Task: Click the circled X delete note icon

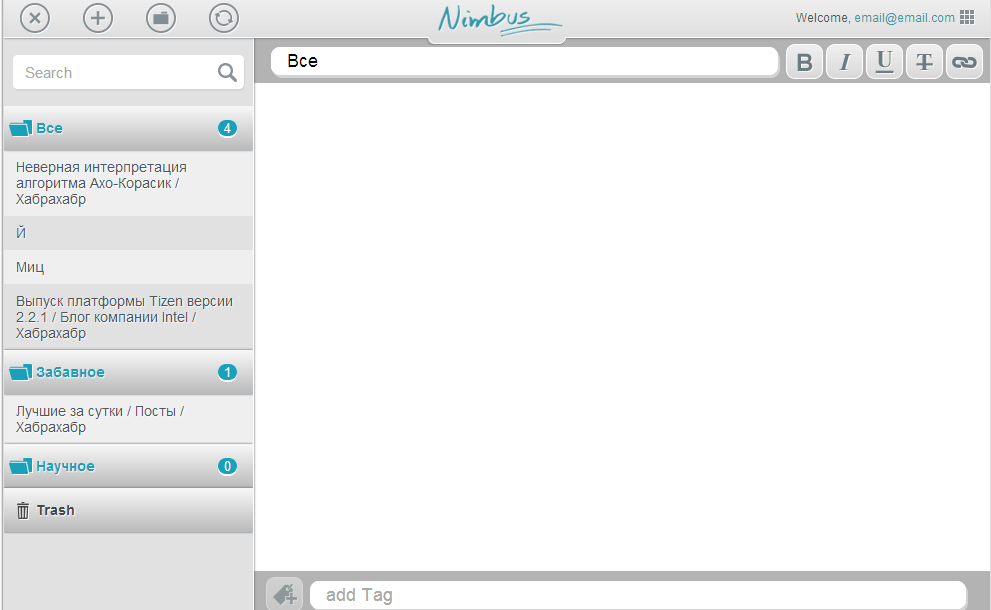Action: click(35, 18)
